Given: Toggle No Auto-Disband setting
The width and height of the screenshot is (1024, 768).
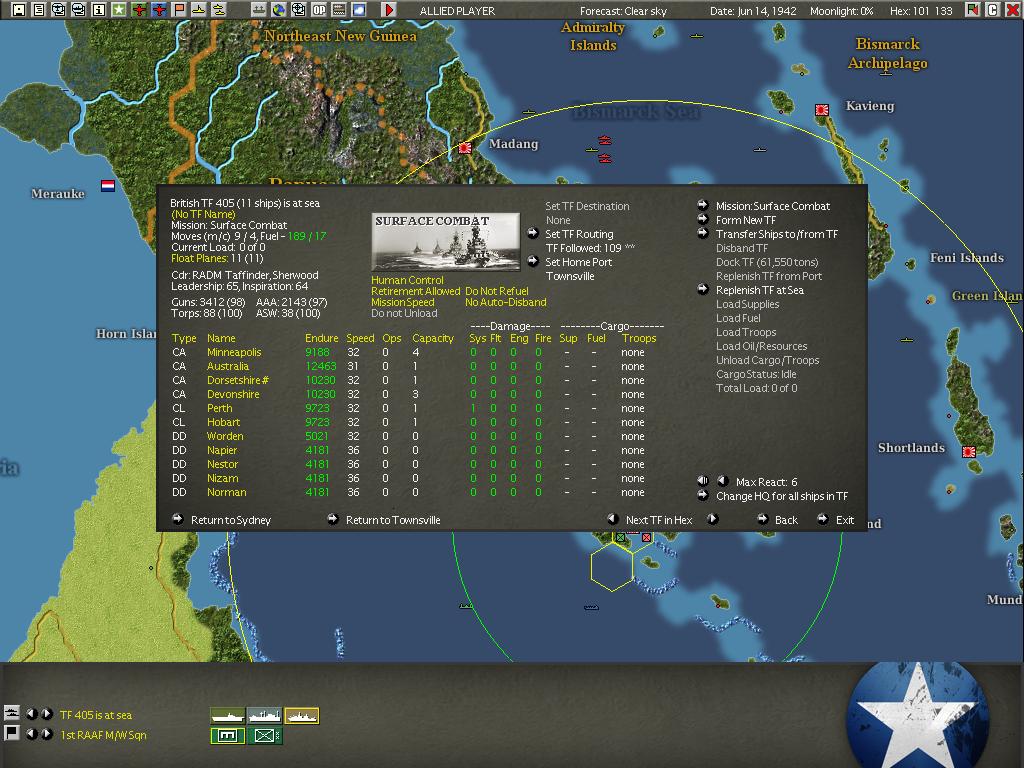Looking at the screenshot, I should pyautogui.click(x=505, y=302).
